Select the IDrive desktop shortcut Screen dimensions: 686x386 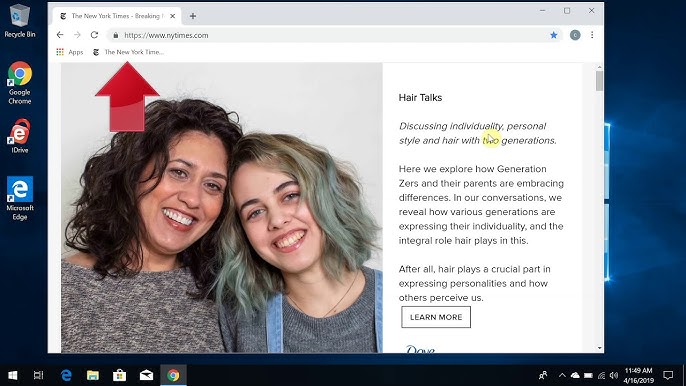coord(20,136)
